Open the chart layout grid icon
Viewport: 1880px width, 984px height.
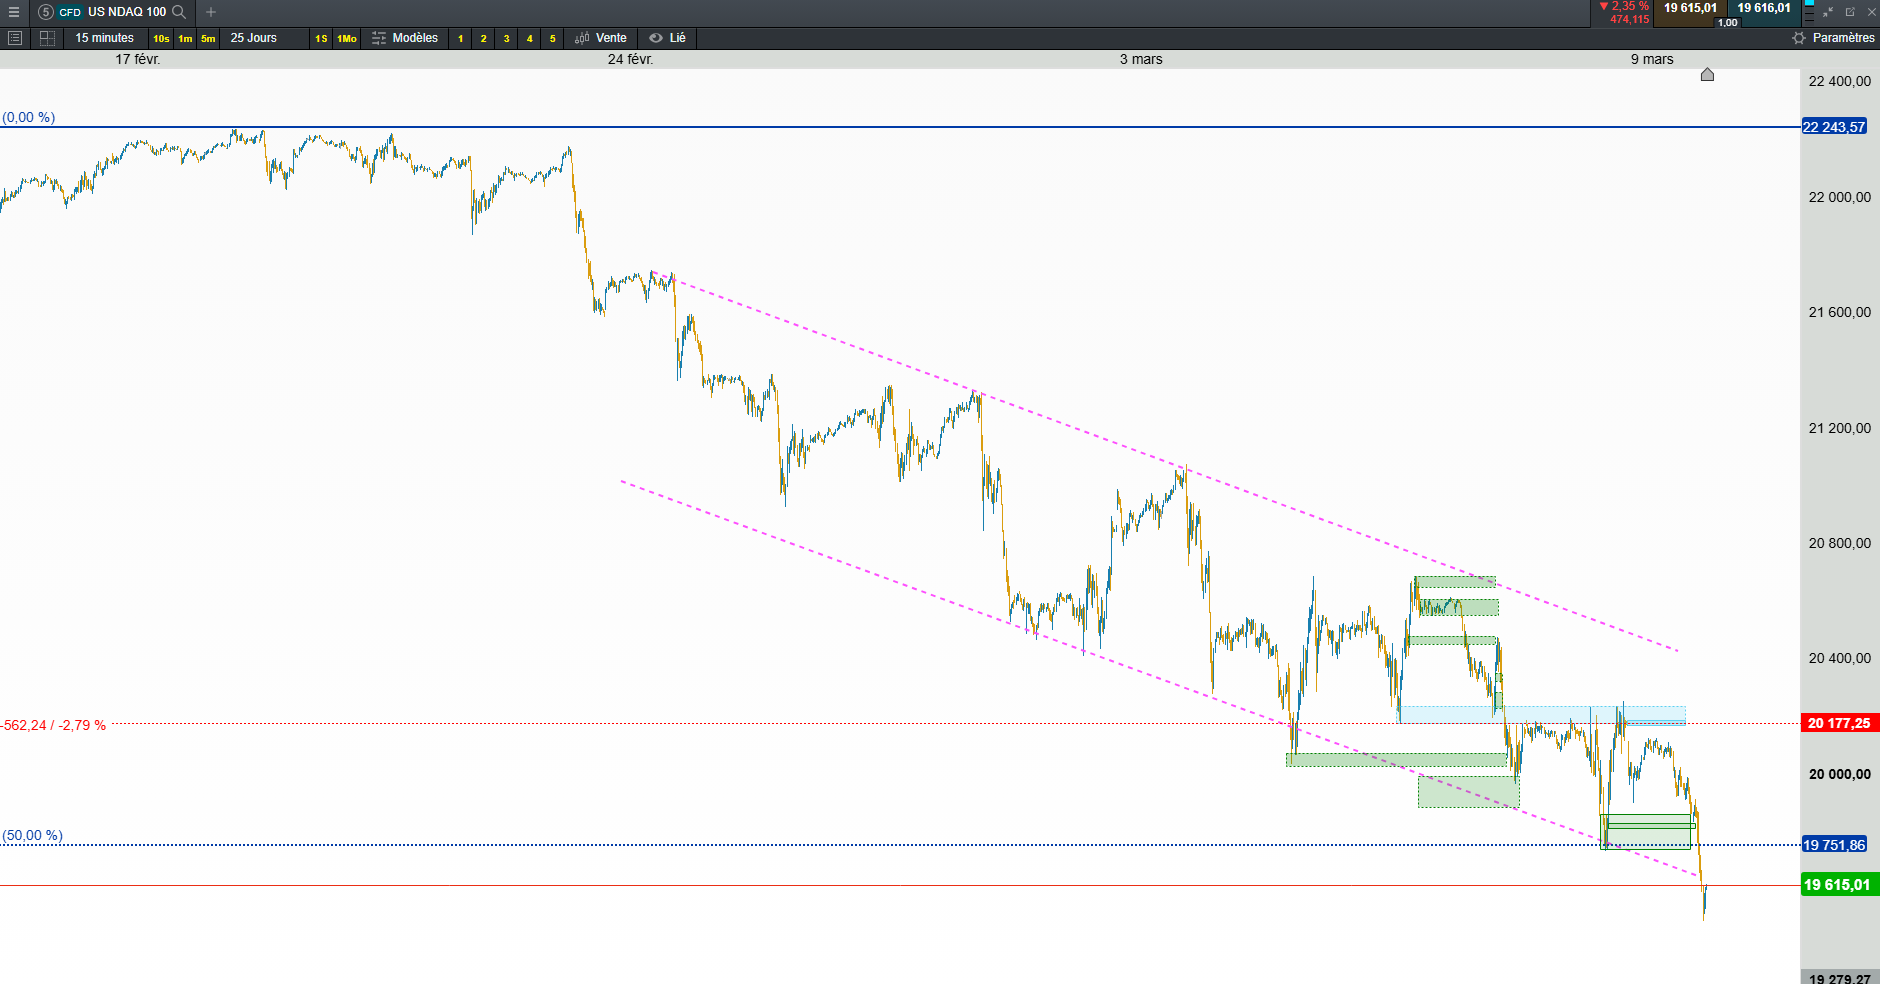tap(47, 38)
